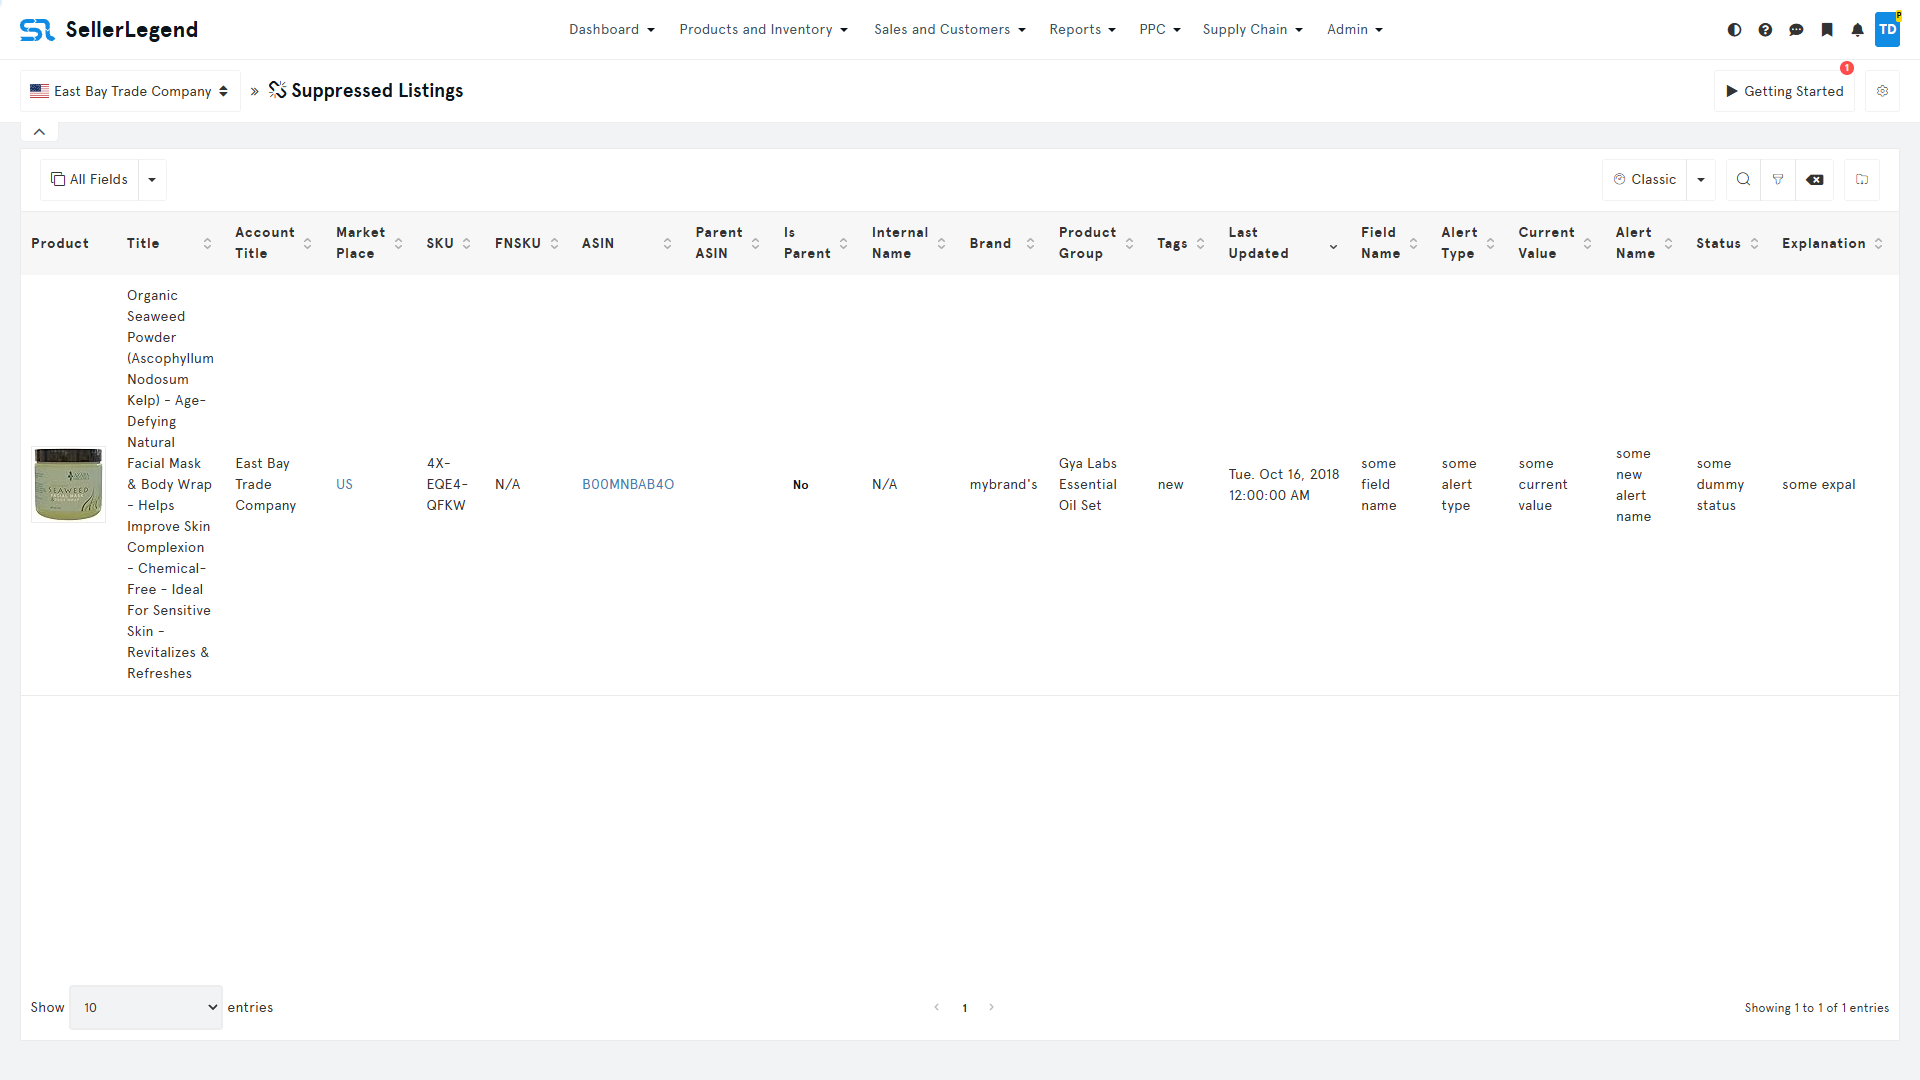Screen dimensions: 1920x1080
Task: Collapse the filter panel with the top chevron
Action: (x=38, y=131)
